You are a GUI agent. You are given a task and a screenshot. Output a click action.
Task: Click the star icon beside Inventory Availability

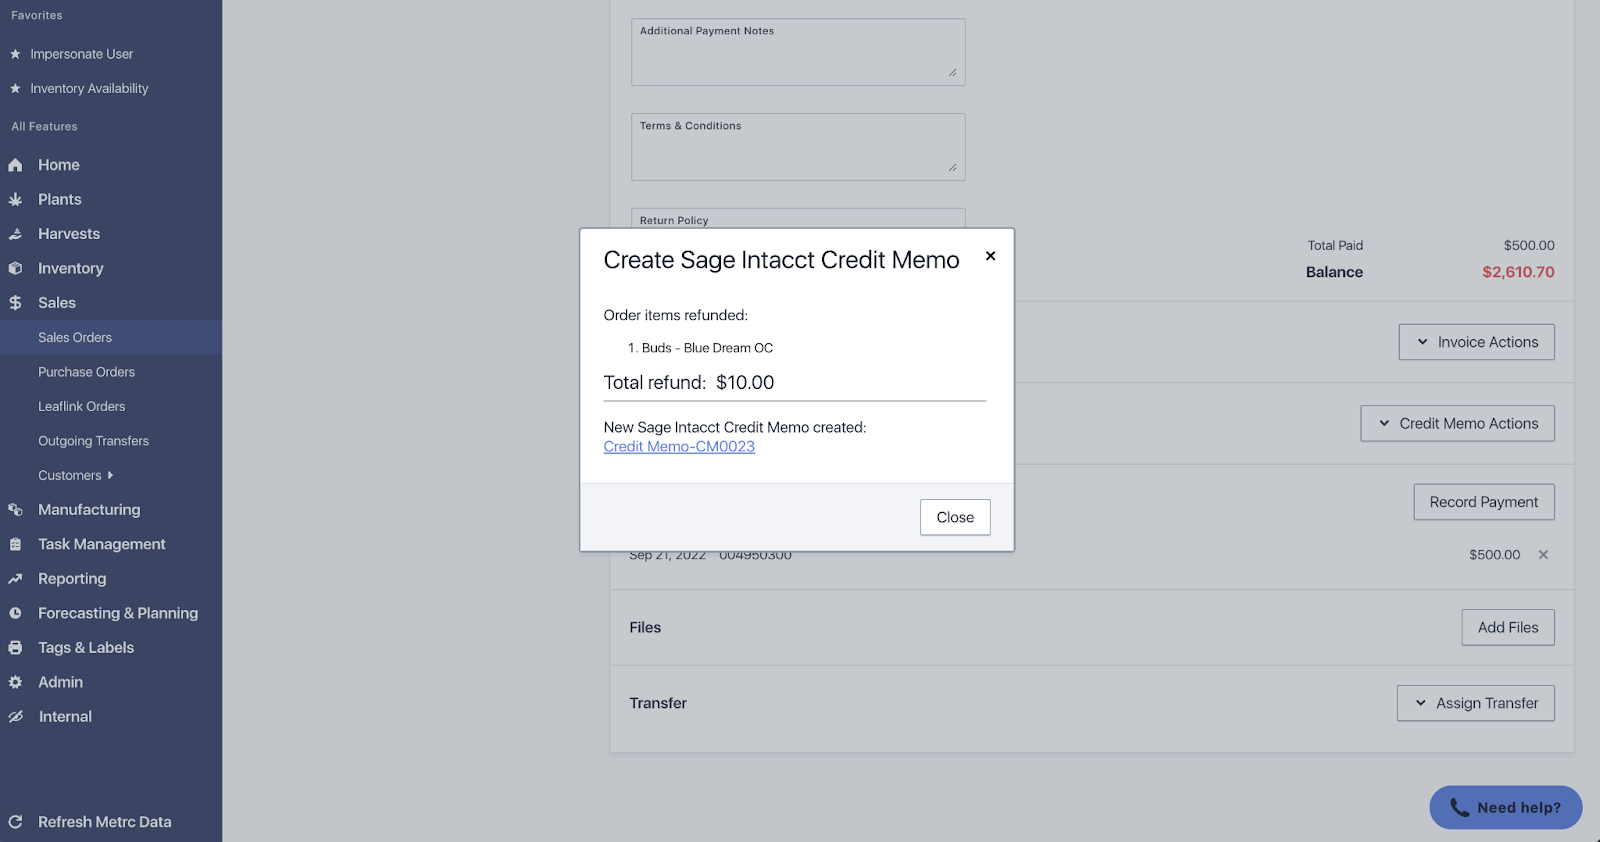click(x=15, y=88)
